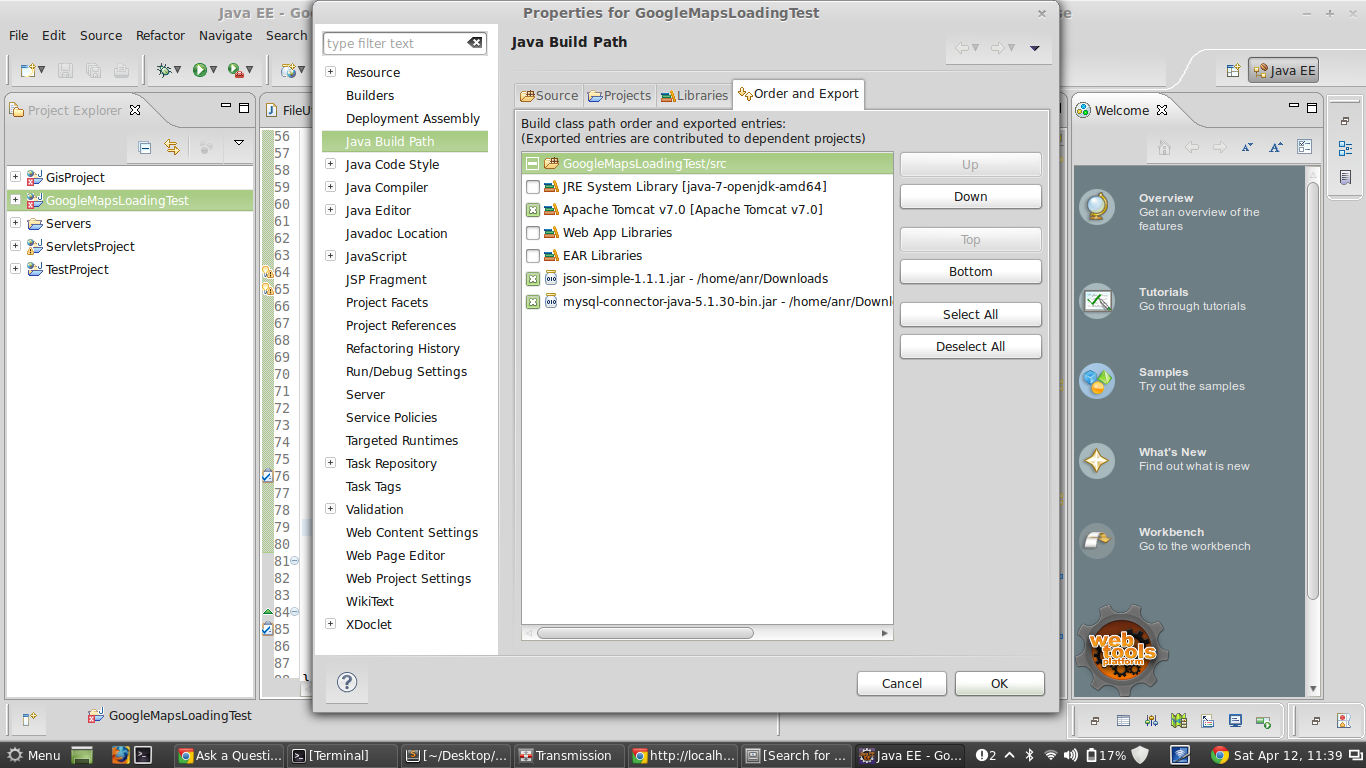Click the Run External Tools icon
The width and height of the screenshot is (1366, 768).
pos(235,70)
